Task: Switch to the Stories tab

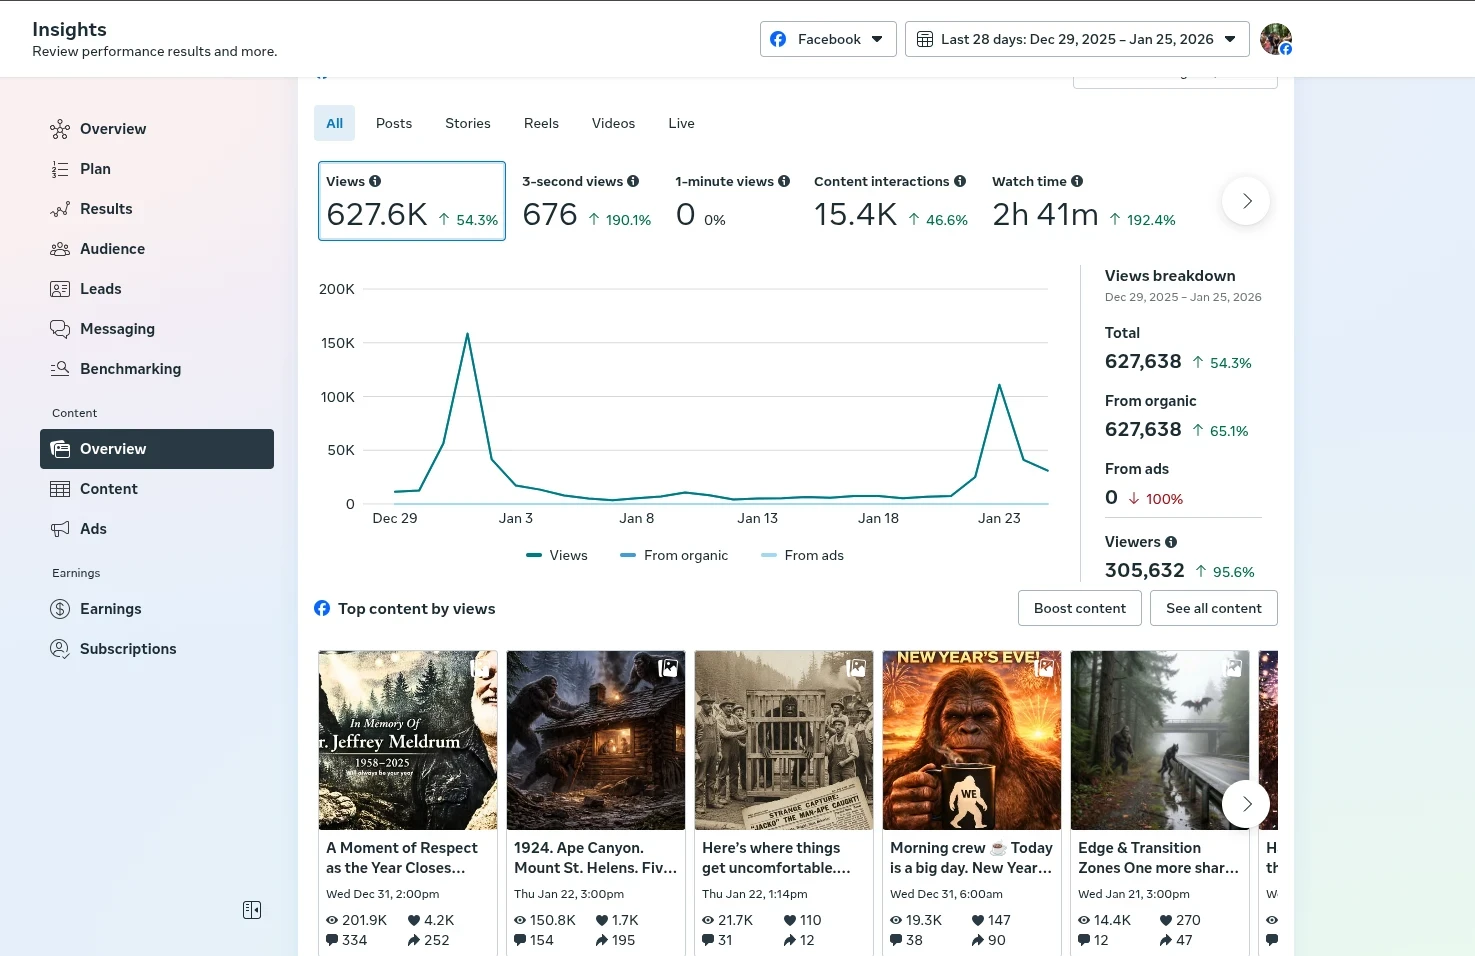Action: pyautogui.click(x=467, y=123)
